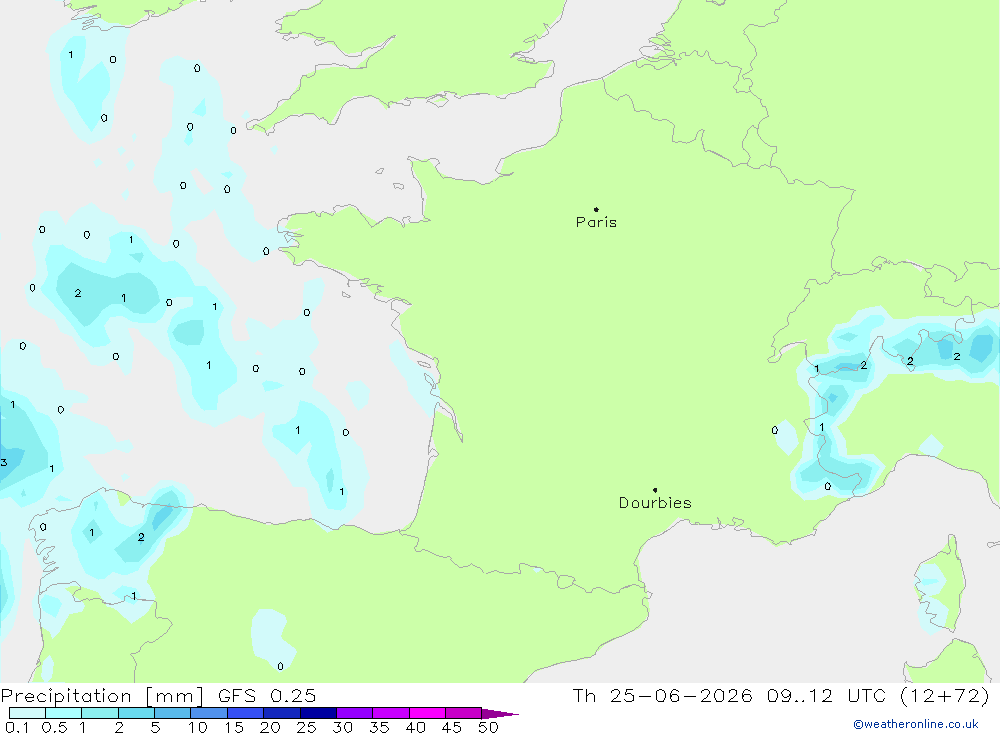The height and width of the screenshot is (733, 1000).
Task: Click the legend value '25'
Action: [307, 727]
